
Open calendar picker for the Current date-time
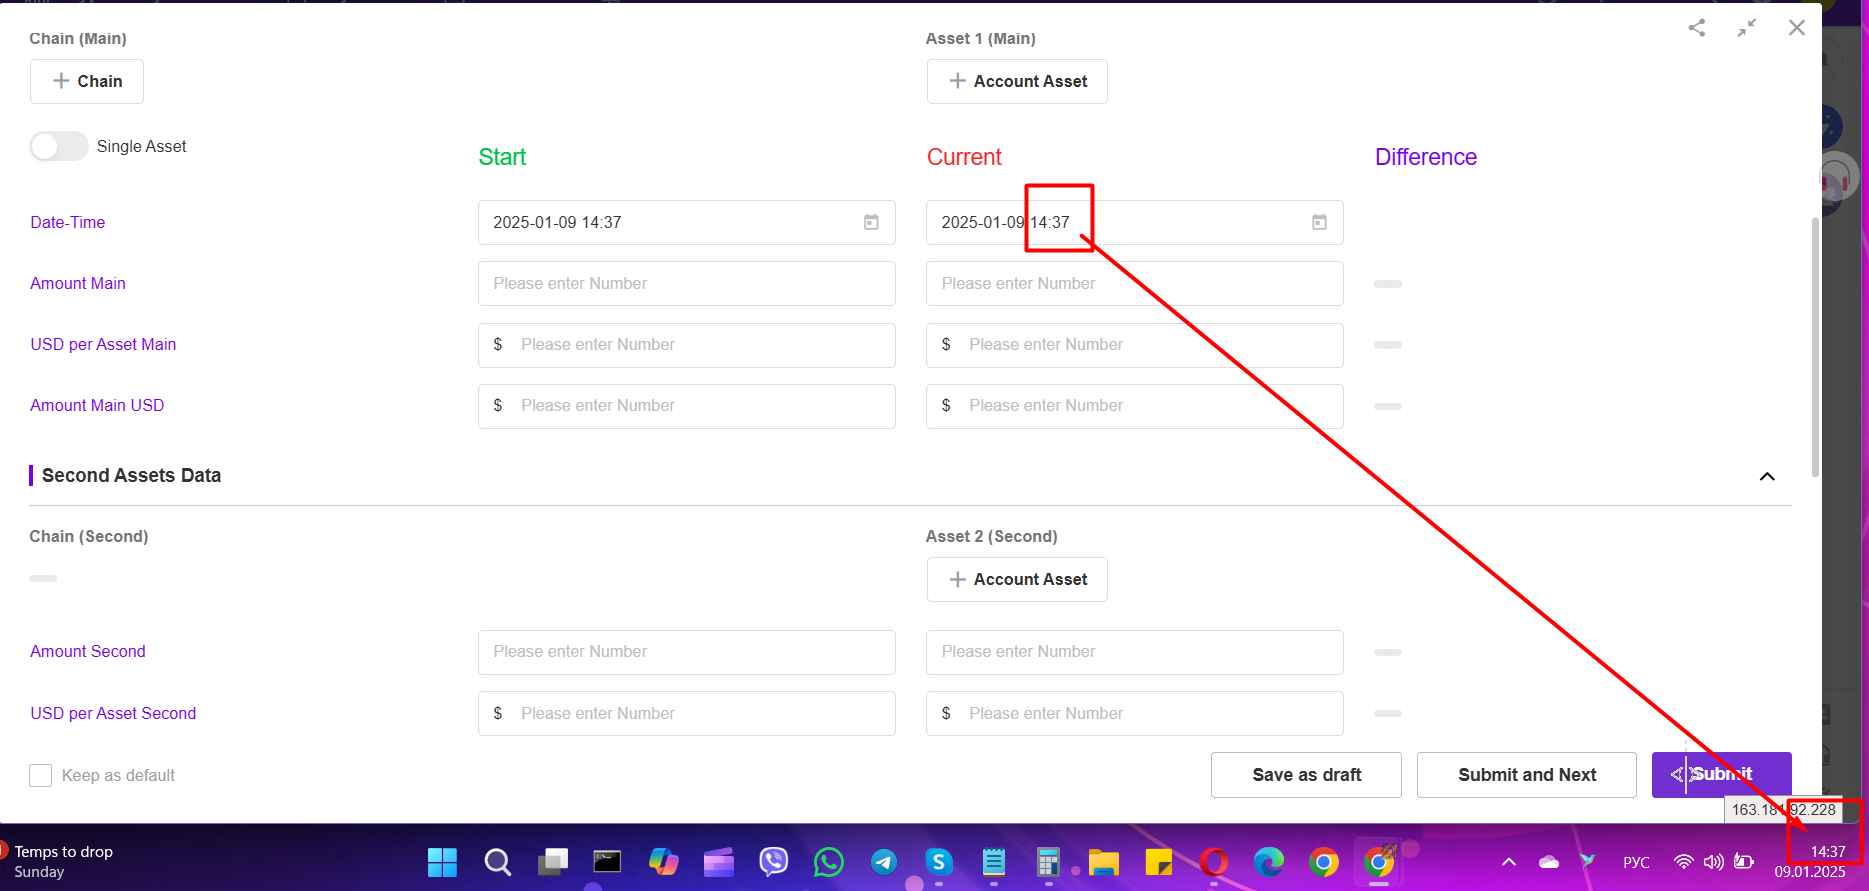(x=1319, y=222)
